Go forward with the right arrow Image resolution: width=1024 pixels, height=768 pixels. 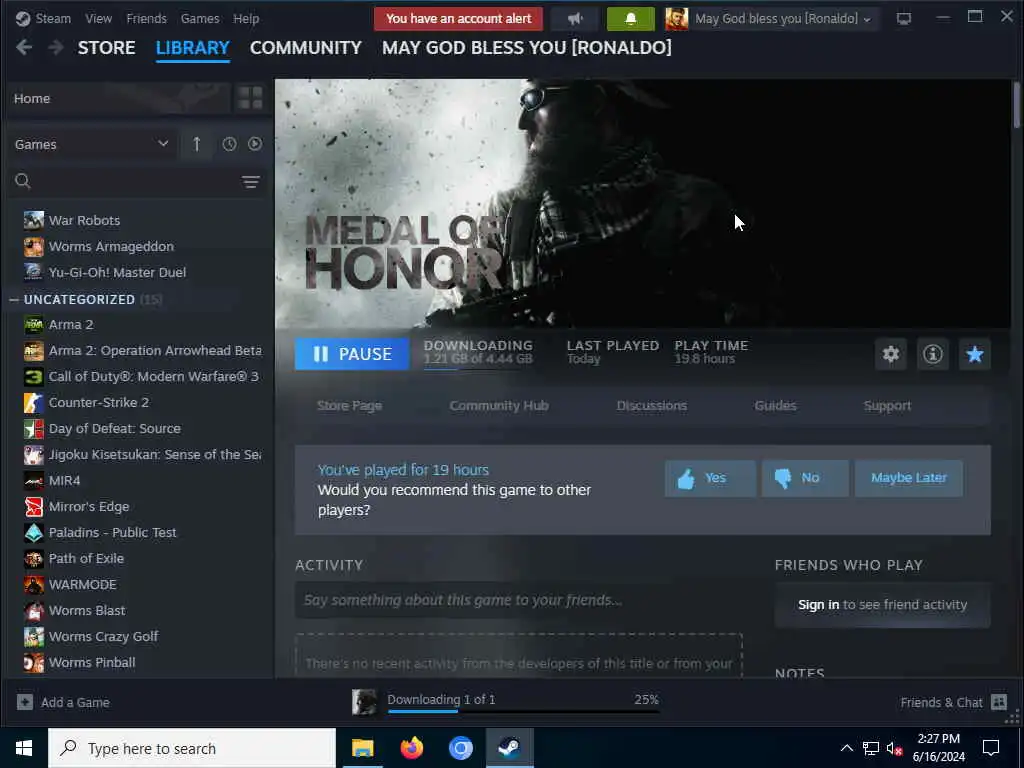click(x=56, y=48)
